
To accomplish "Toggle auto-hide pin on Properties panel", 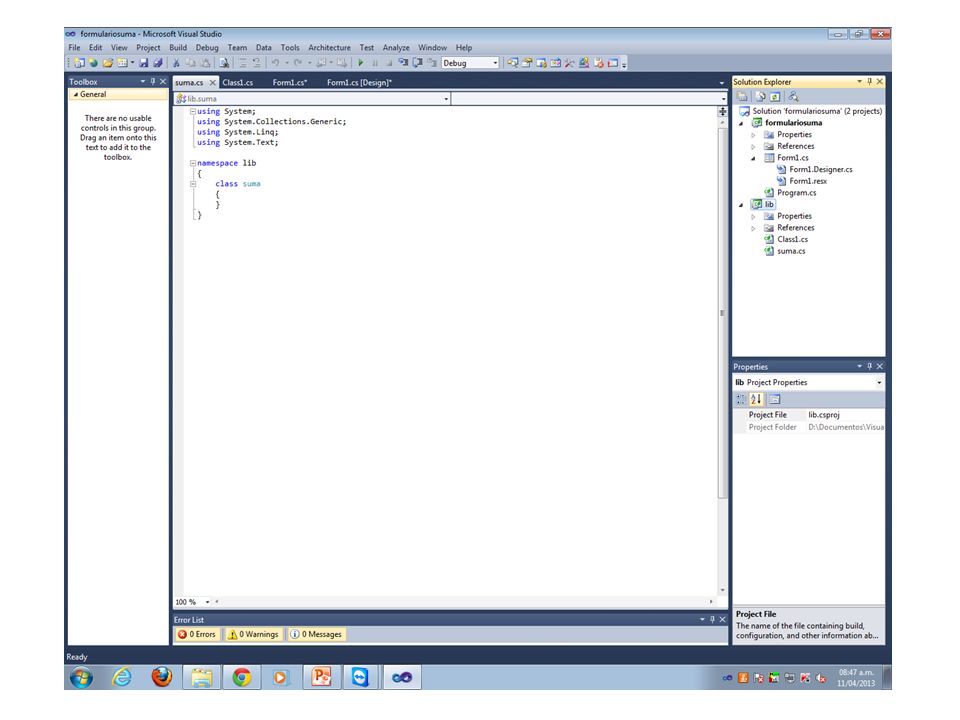I will (869, 366).
